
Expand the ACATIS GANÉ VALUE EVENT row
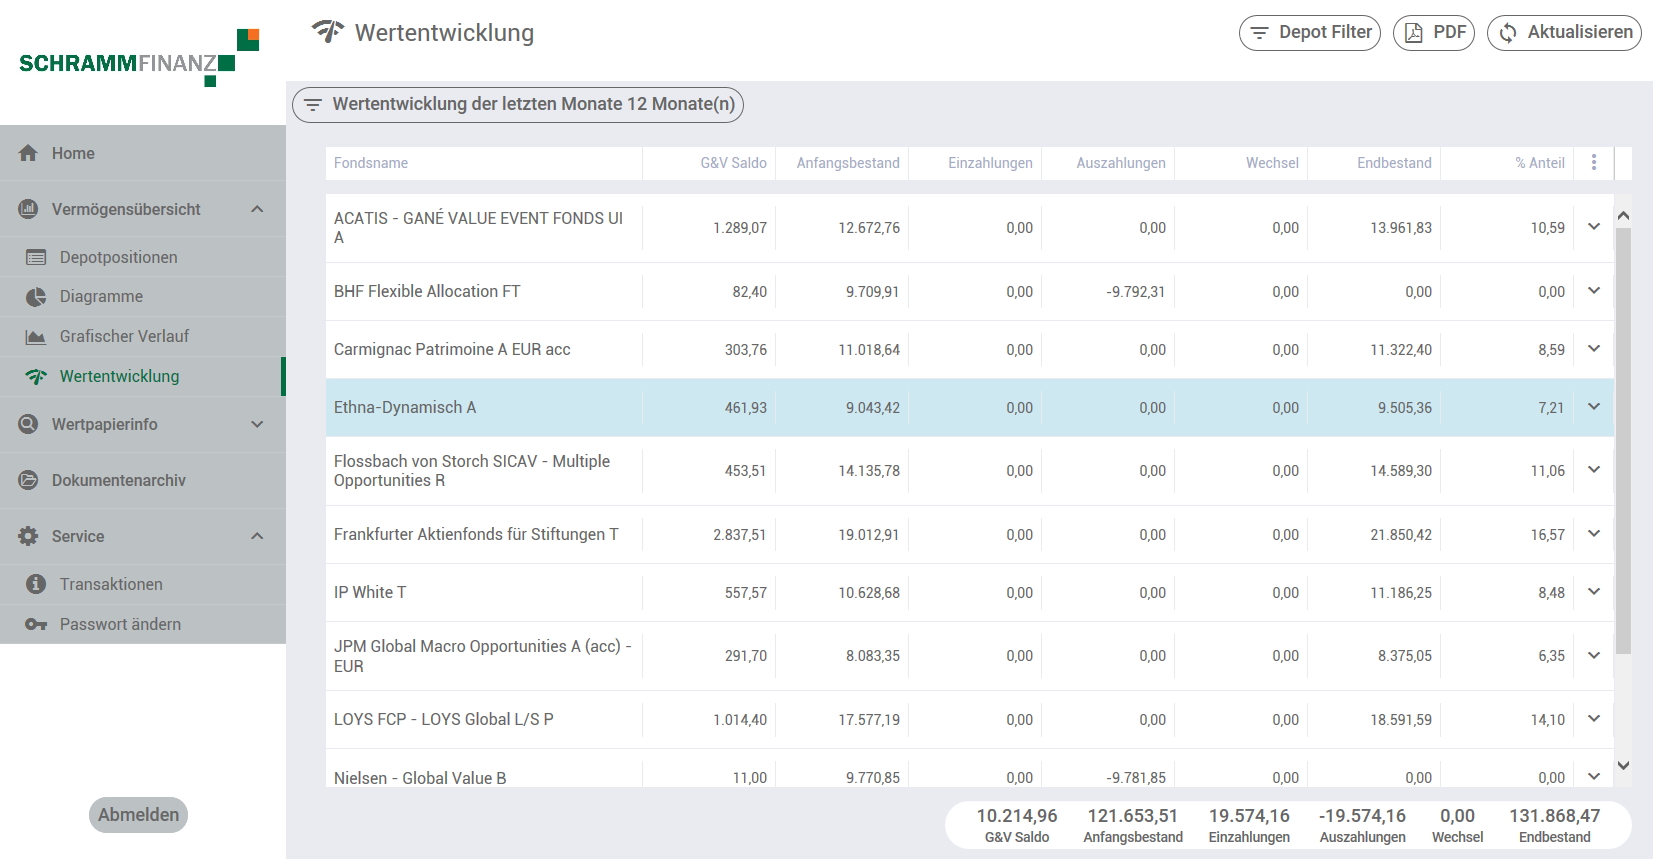pos(1594,227)
